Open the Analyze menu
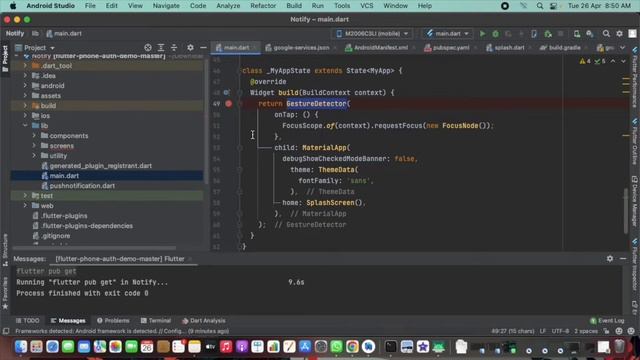The height and width of the screenshot is (360, 640). (228, 6)
